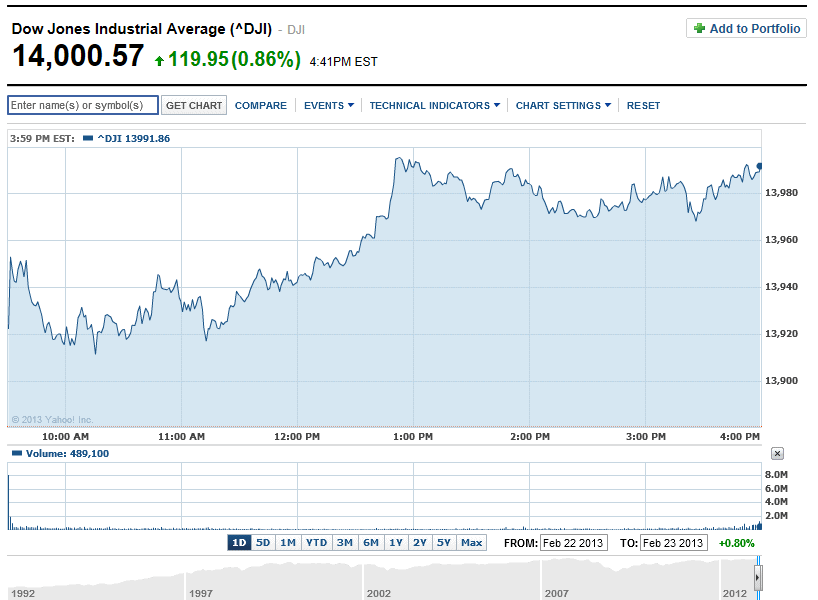Select the 1Y time range
818x600 pixels.
coord(396,543)
